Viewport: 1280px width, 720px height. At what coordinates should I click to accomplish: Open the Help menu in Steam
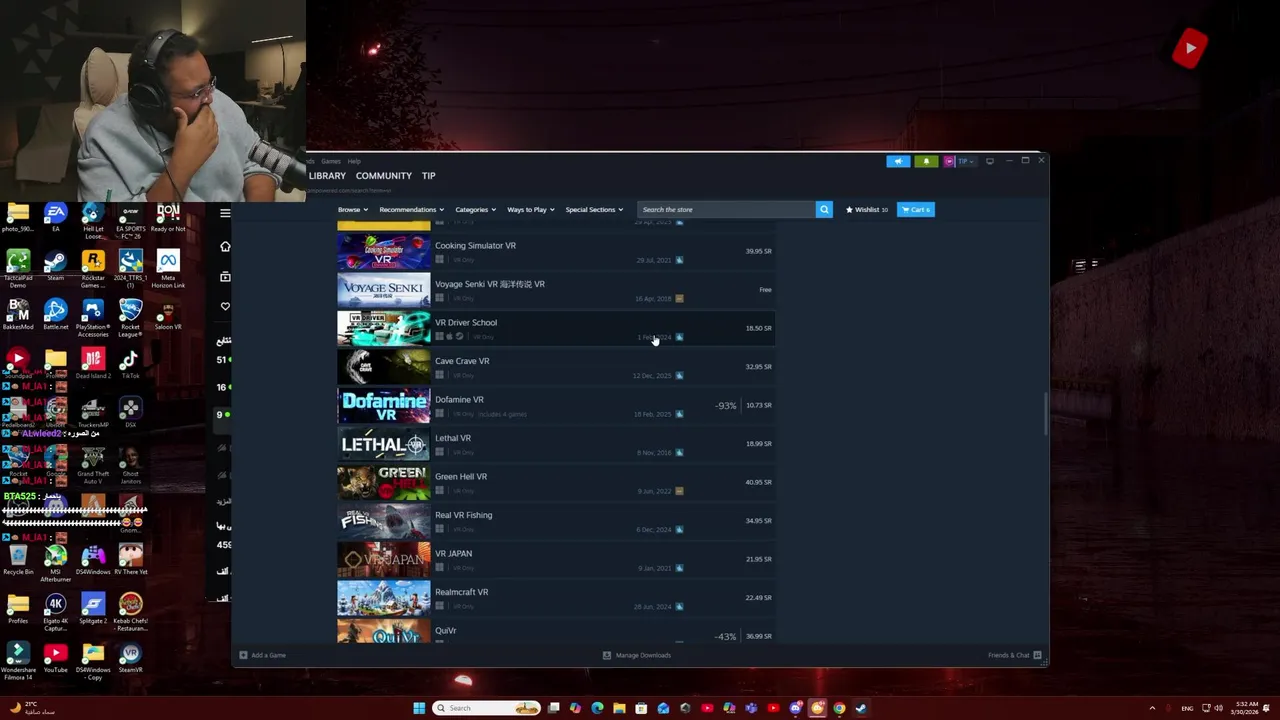[354, 161]
